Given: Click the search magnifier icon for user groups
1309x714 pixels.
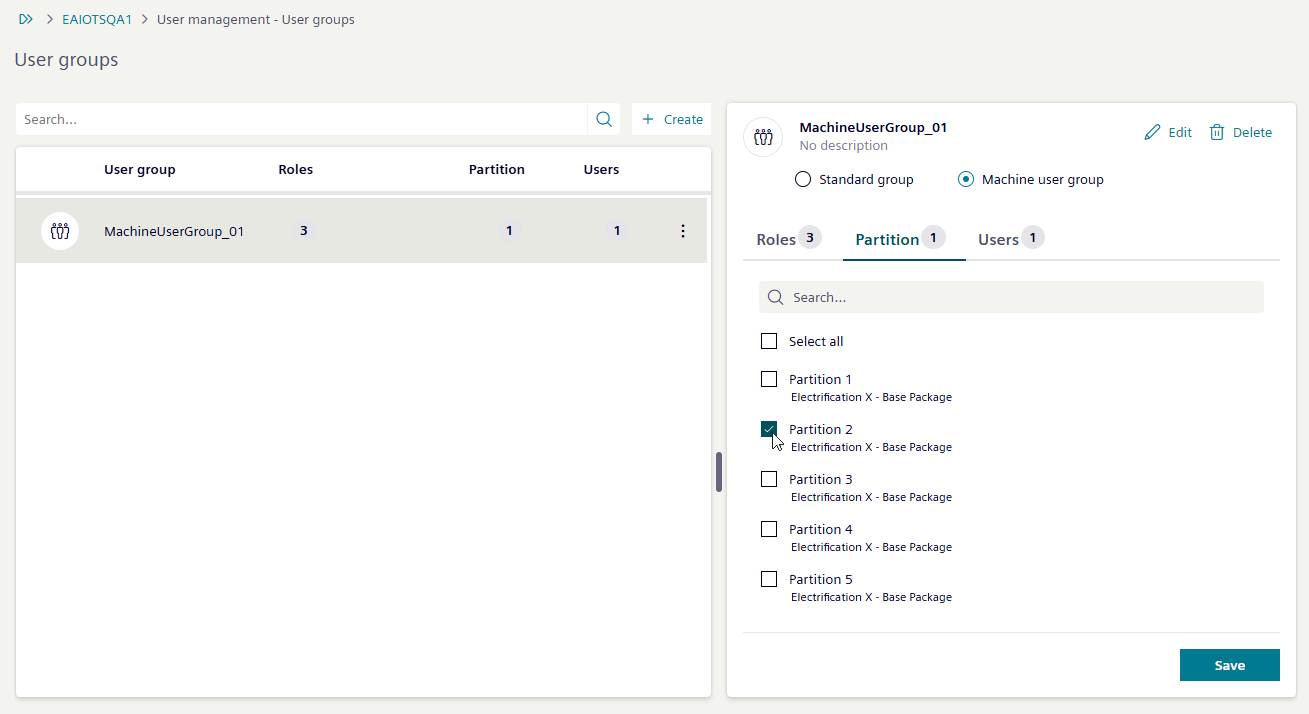Looking at the screenshot, I should pyautogui.click(x=603, y=119).
